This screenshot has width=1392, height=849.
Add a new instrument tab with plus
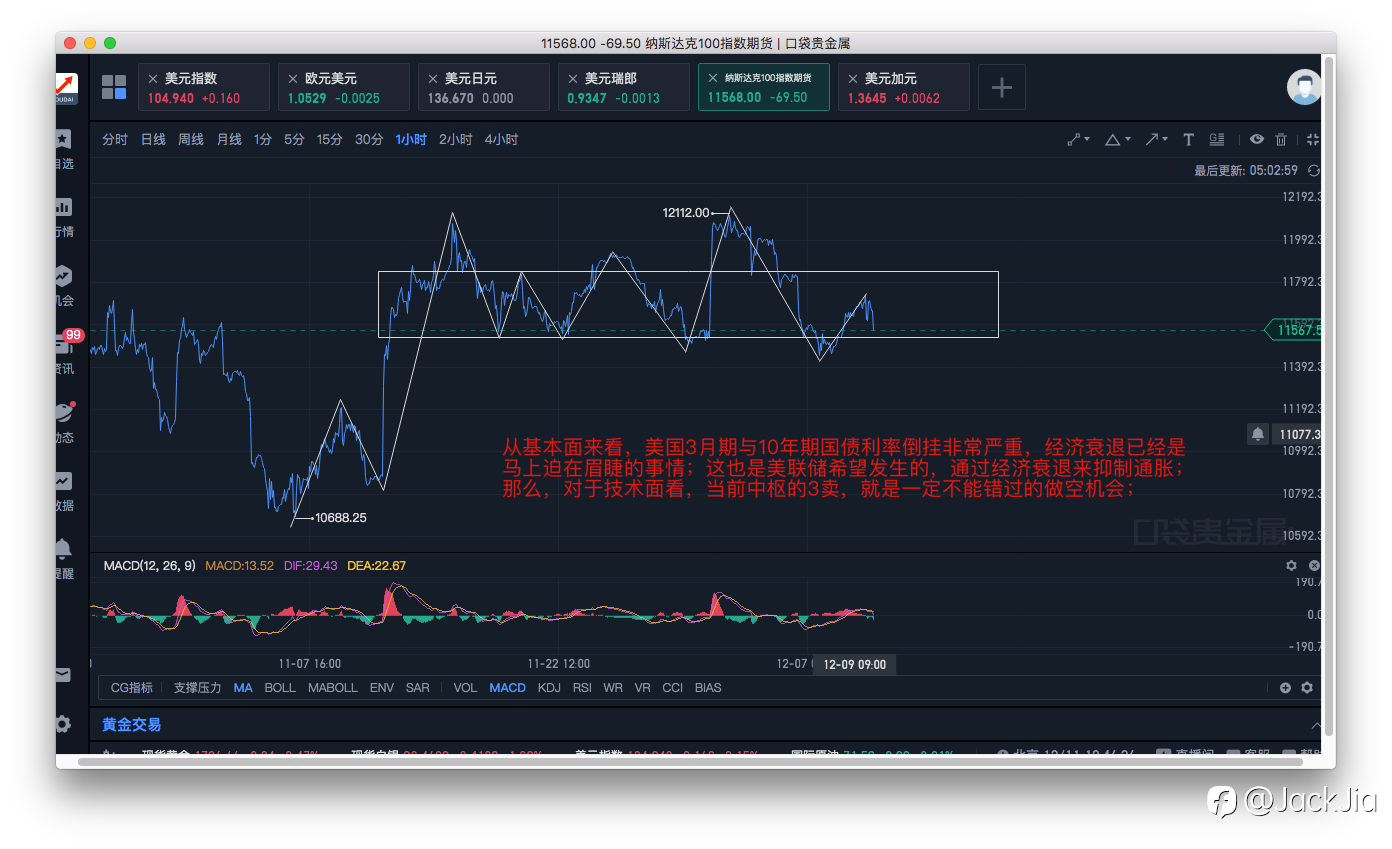[x=1001, y=87]
